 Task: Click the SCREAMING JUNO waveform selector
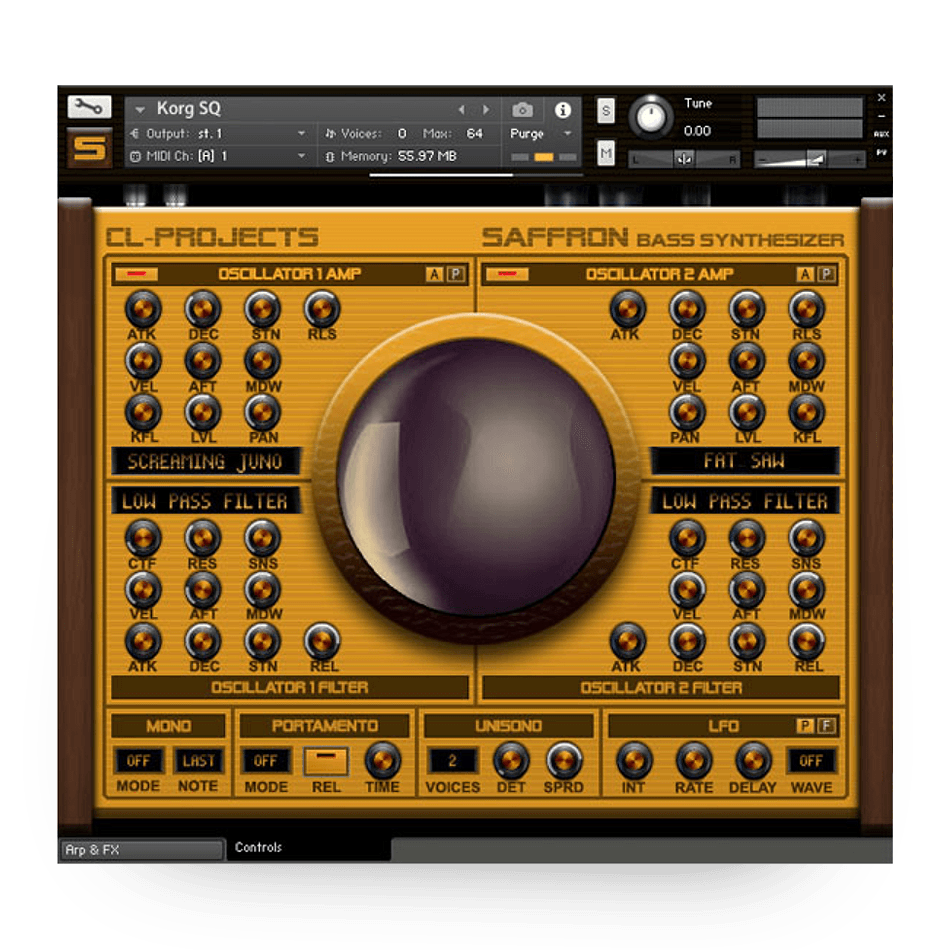point(205,461)
